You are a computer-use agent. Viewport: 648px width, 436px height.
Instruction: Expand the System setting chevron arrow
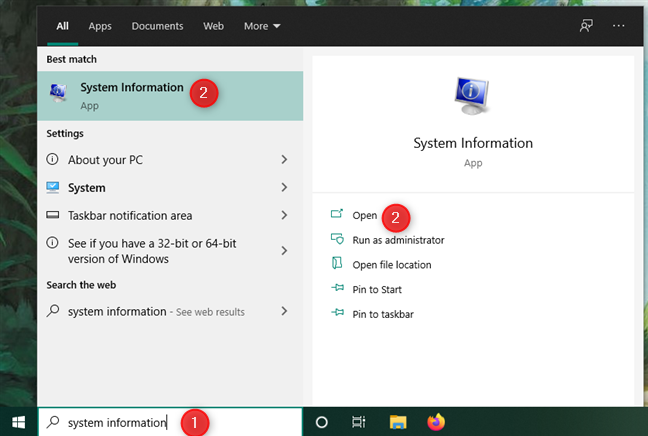[x=284, y=187]
